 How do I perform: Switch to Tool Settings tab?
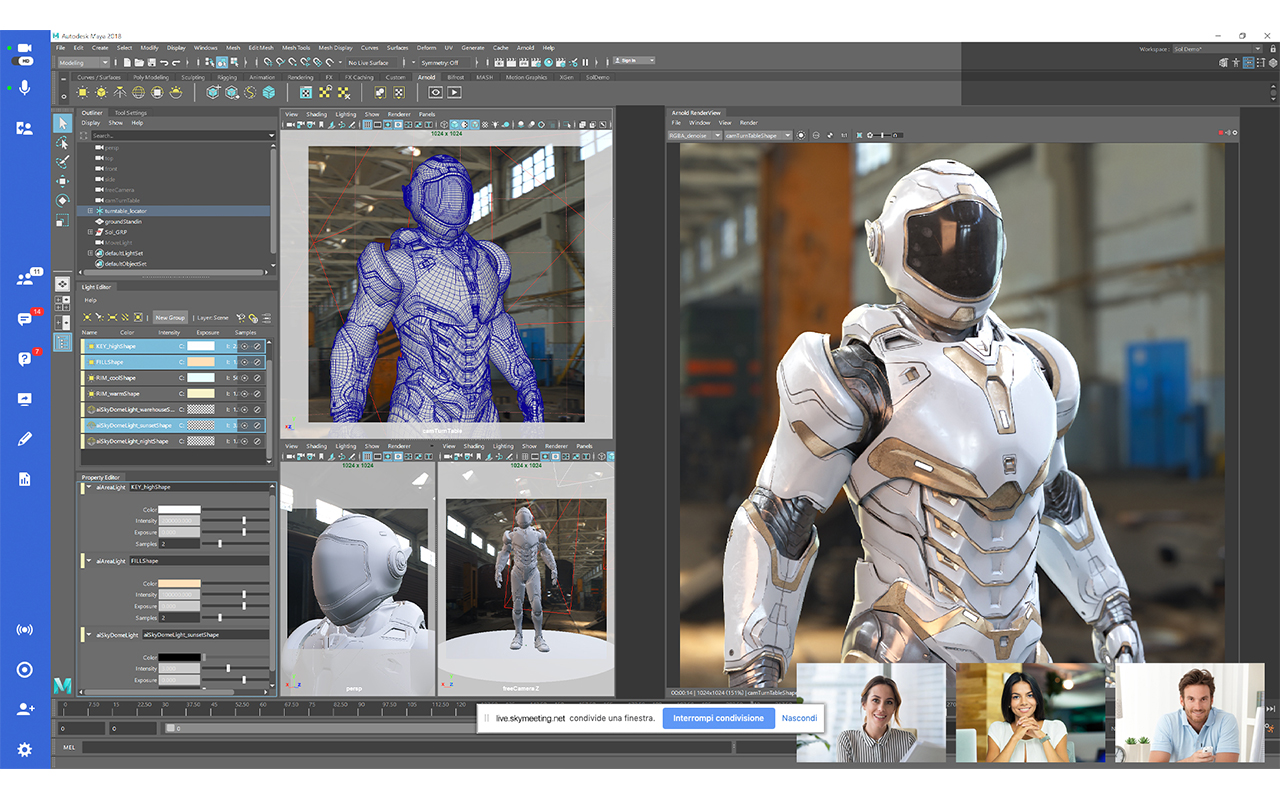(x=130, y=113)
